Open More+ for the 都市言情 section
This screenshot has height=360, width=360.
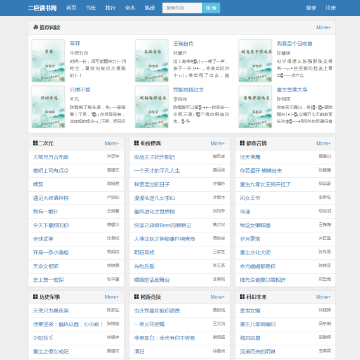coord(323,143)
